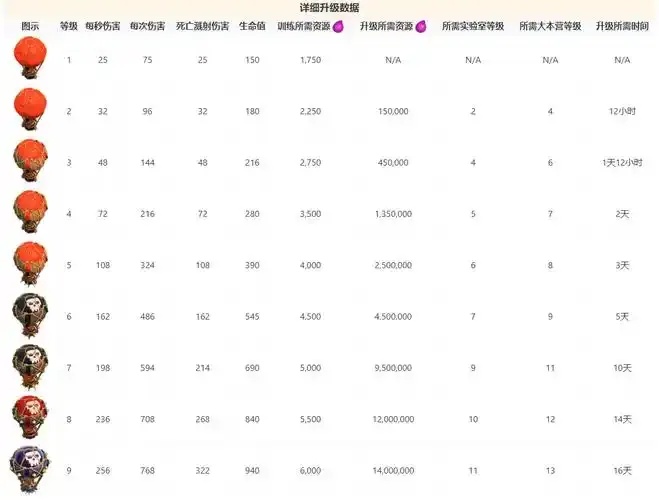
Task: Select death damage cell 214
Action: click(x=202, y=368)
